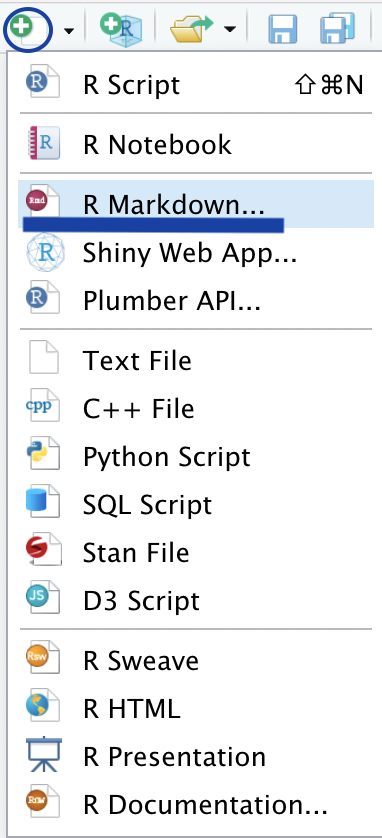Click the Shiny Web App sphere icon

click(45, 253)
